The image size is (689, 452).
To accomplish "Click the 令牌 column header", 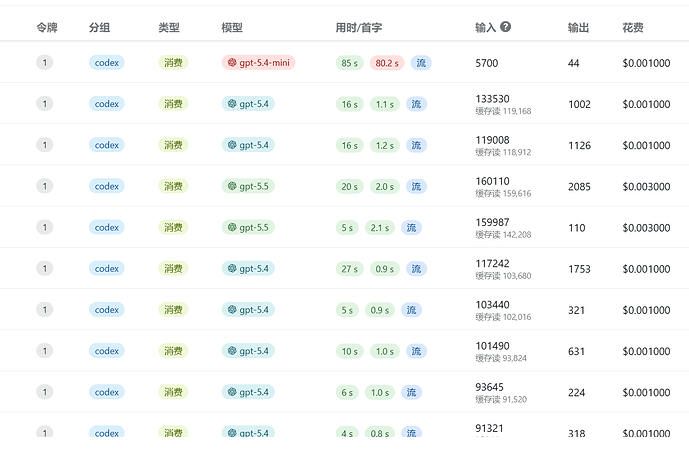I will [x=47, y=28].
